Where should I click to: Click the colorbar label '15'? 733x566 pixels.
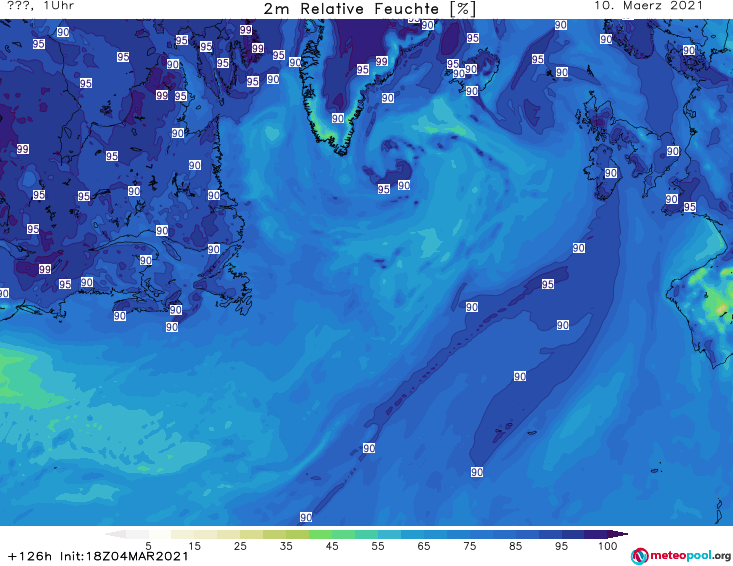click(x=194, y=546)
